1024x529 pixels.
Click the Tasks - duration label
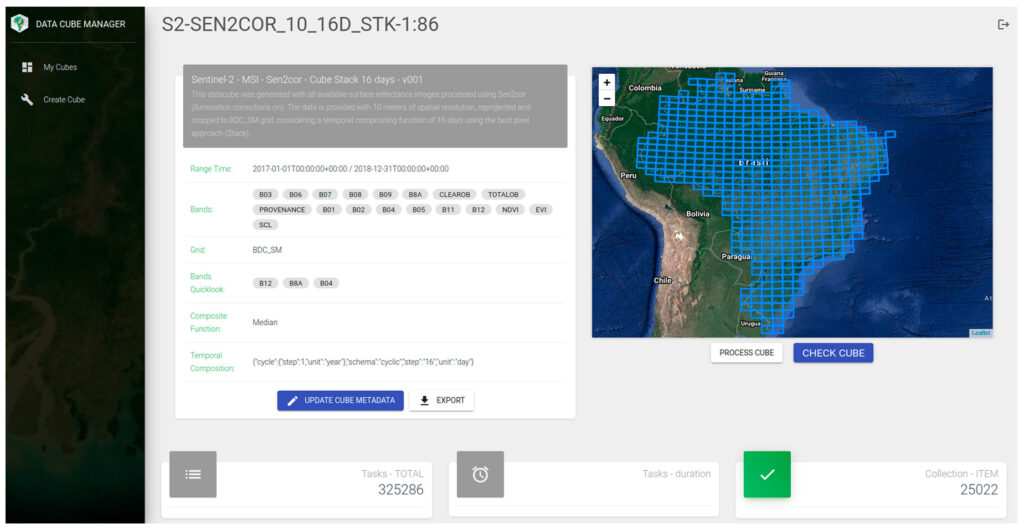[677, 474]
